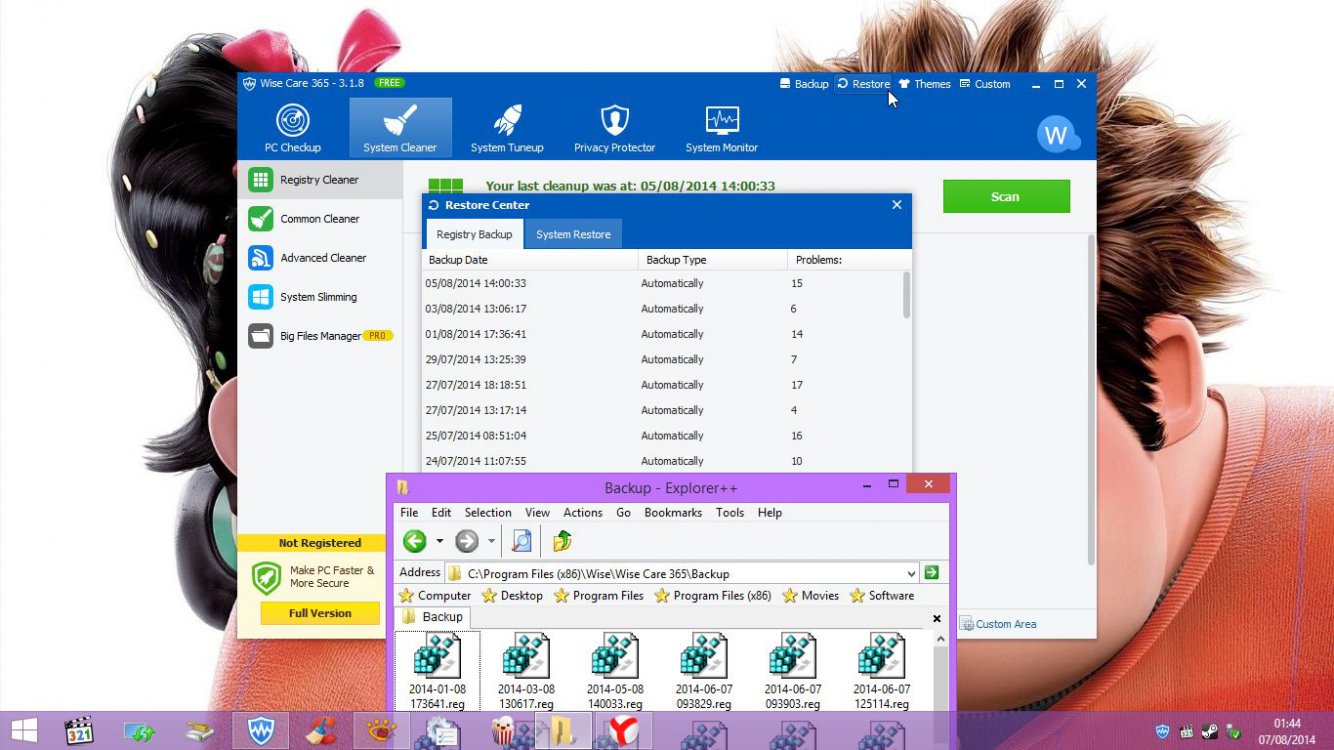The image size is (1334, 750).
Task: Sort by Problems column header
Action: click(849, 260)
